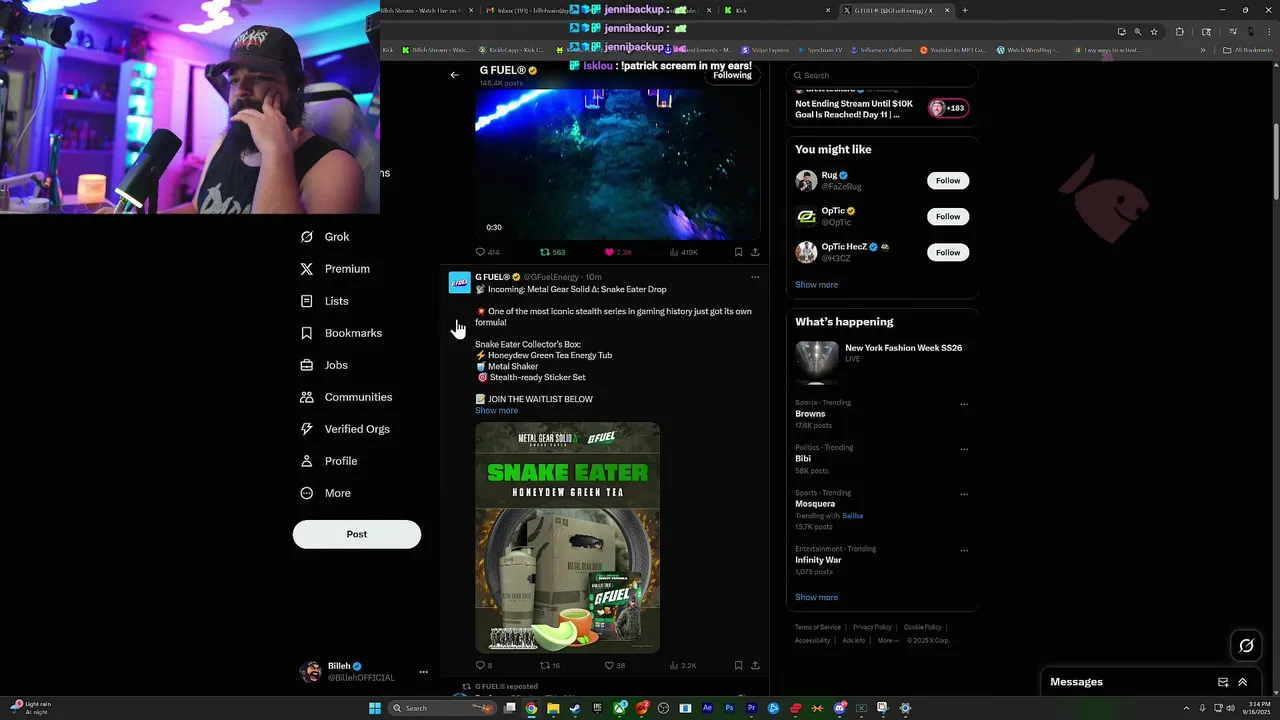Open account menu next to Billeh
1280x720 pixels.
coord(423,672)
